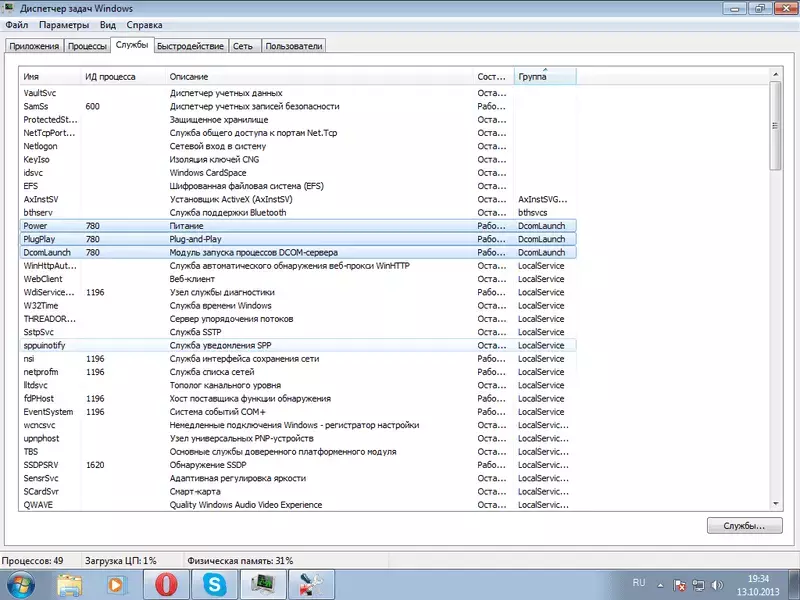Switch to the Быстродействие tab
Viewport: 800px width, 600px height.
click(190, 46)
